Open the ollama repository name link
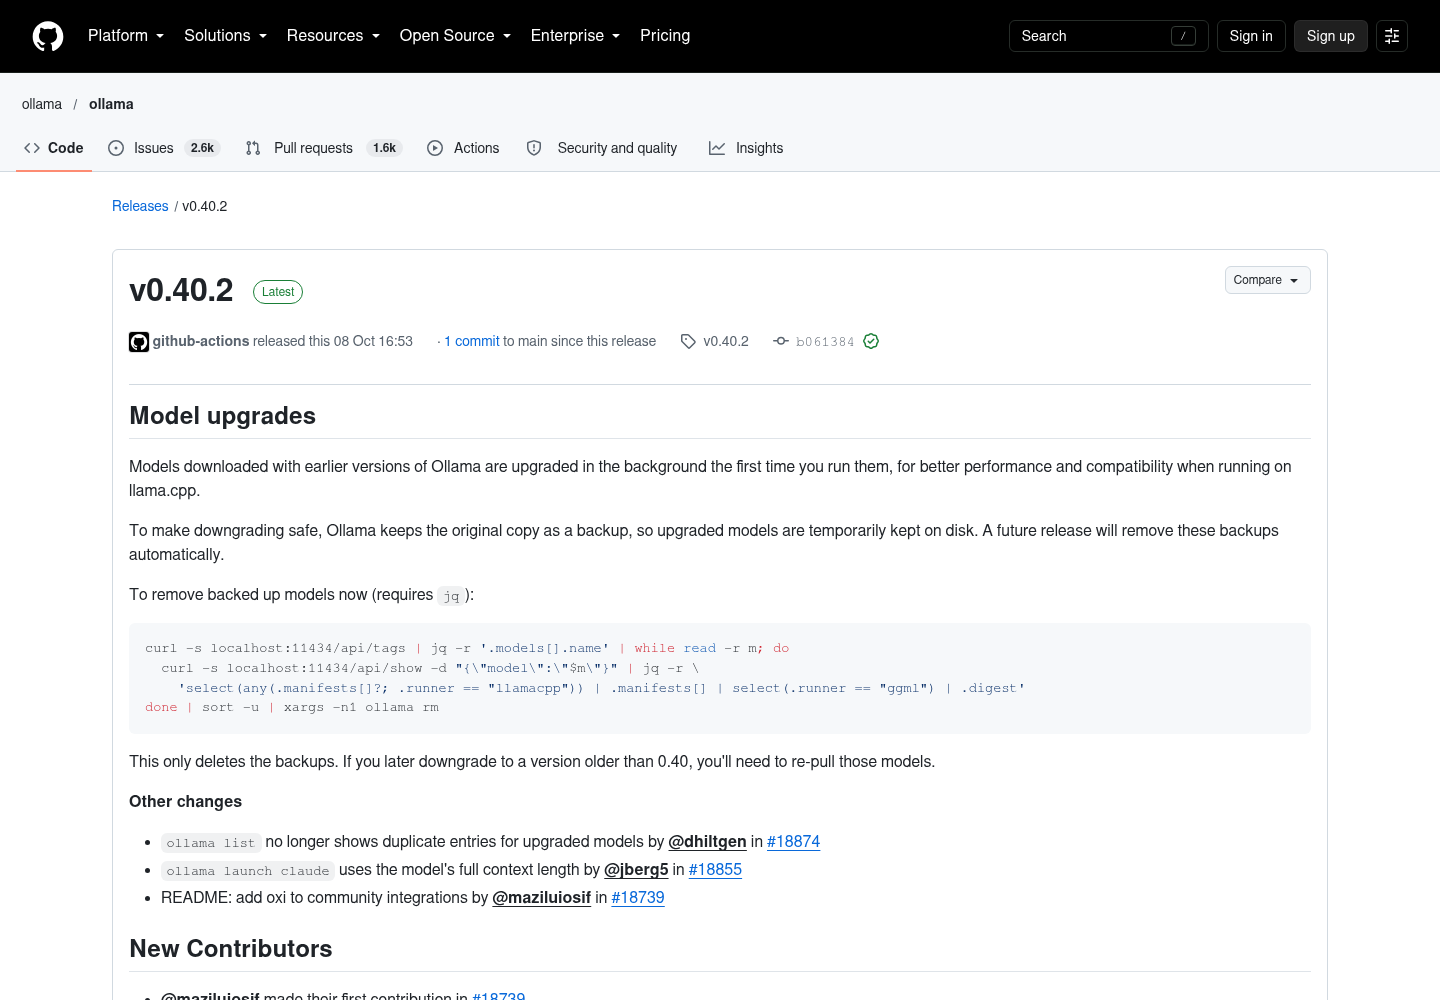The height and width of the screenshot is (1000, 1440). 111,104
